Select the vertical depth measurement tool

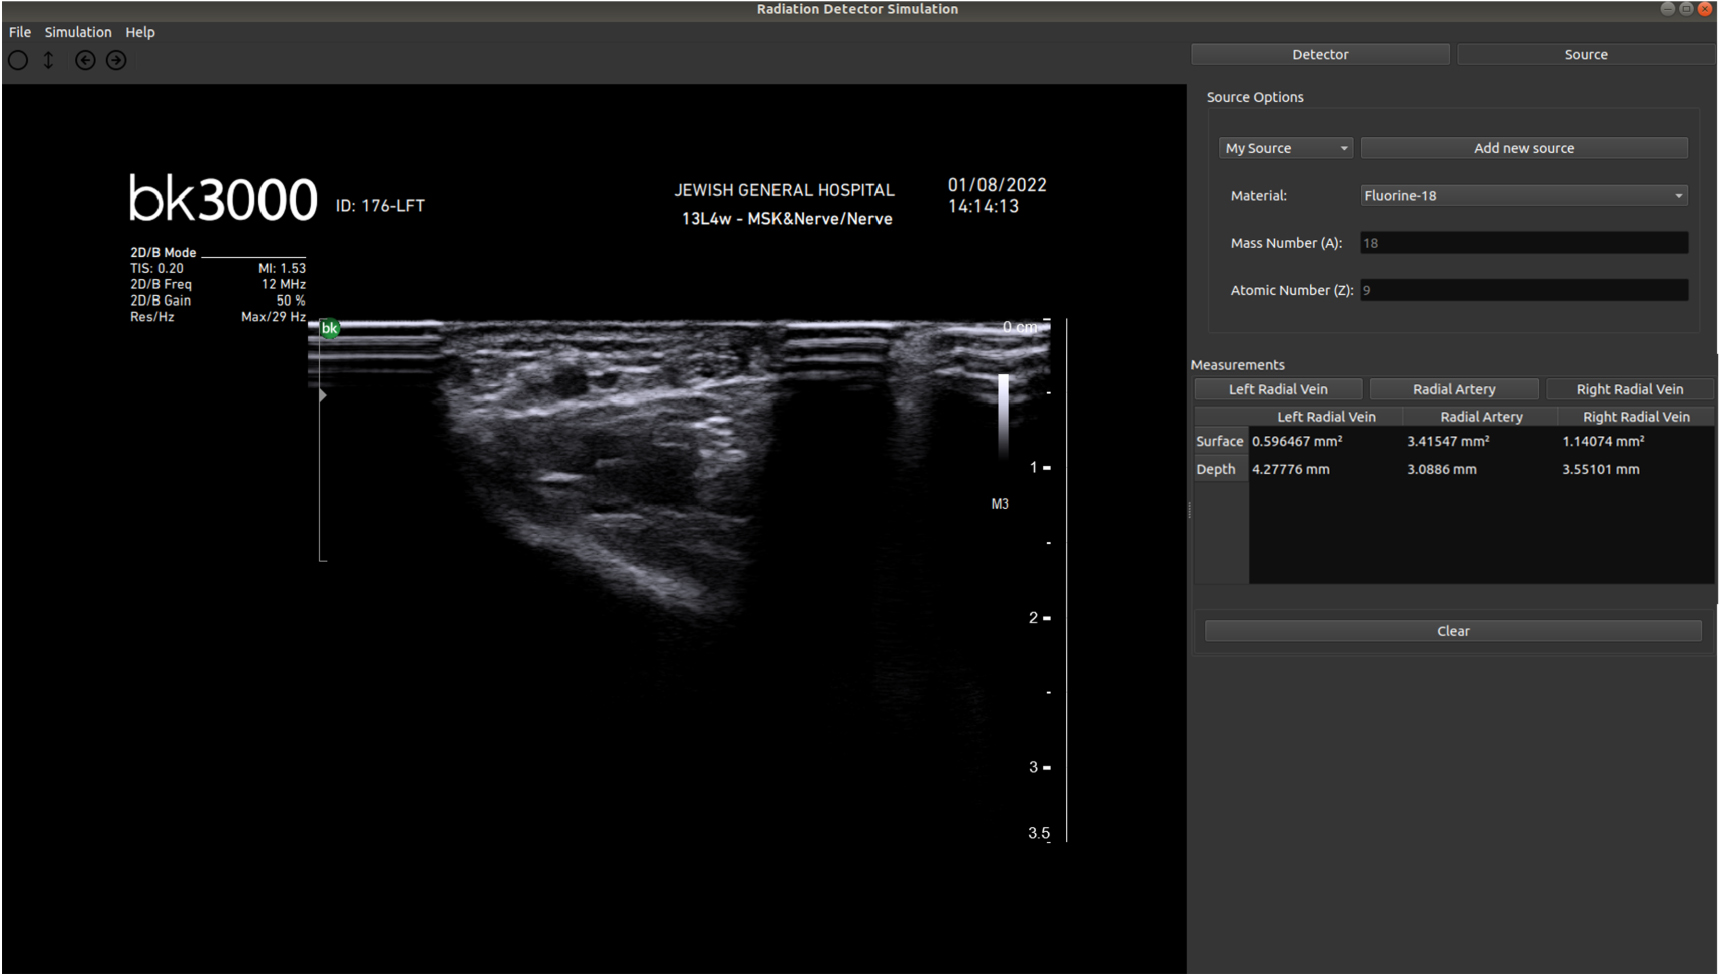(x=48, y=60)
